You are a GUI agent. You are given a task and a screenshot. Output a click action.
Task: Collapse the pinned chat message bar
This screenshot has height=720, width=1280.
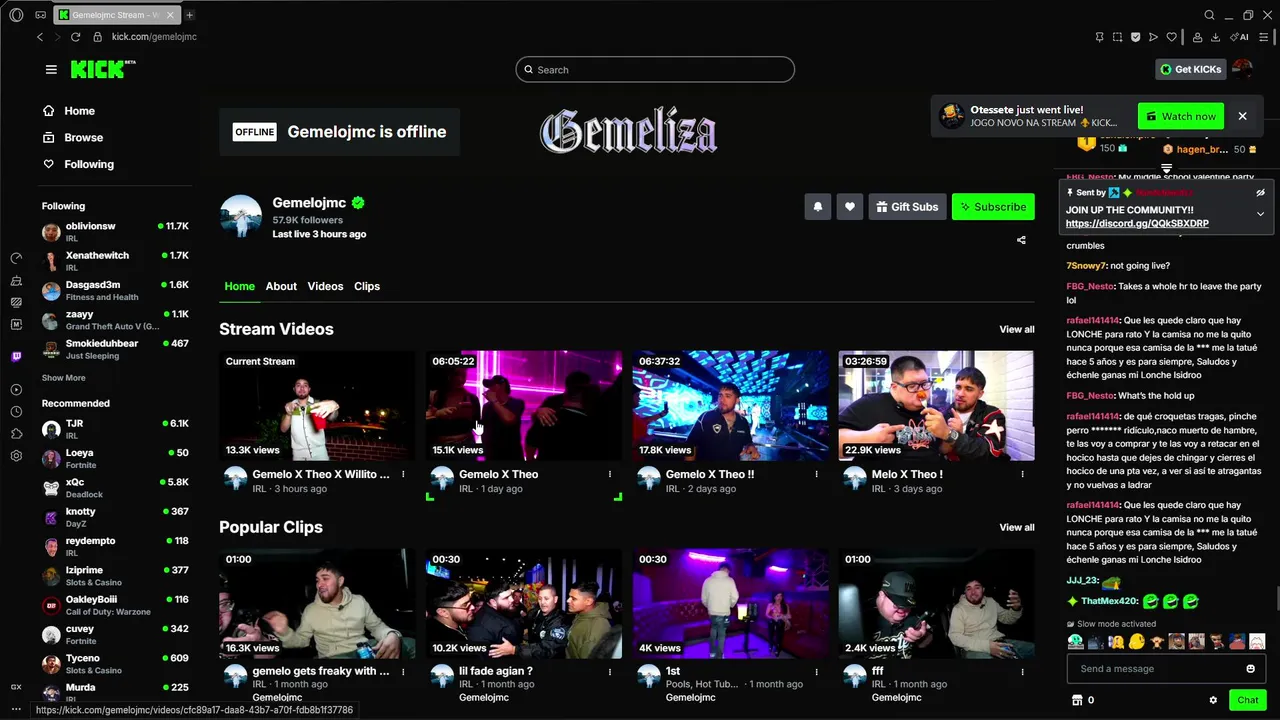pyautogui.click(x=1260, y=192)
